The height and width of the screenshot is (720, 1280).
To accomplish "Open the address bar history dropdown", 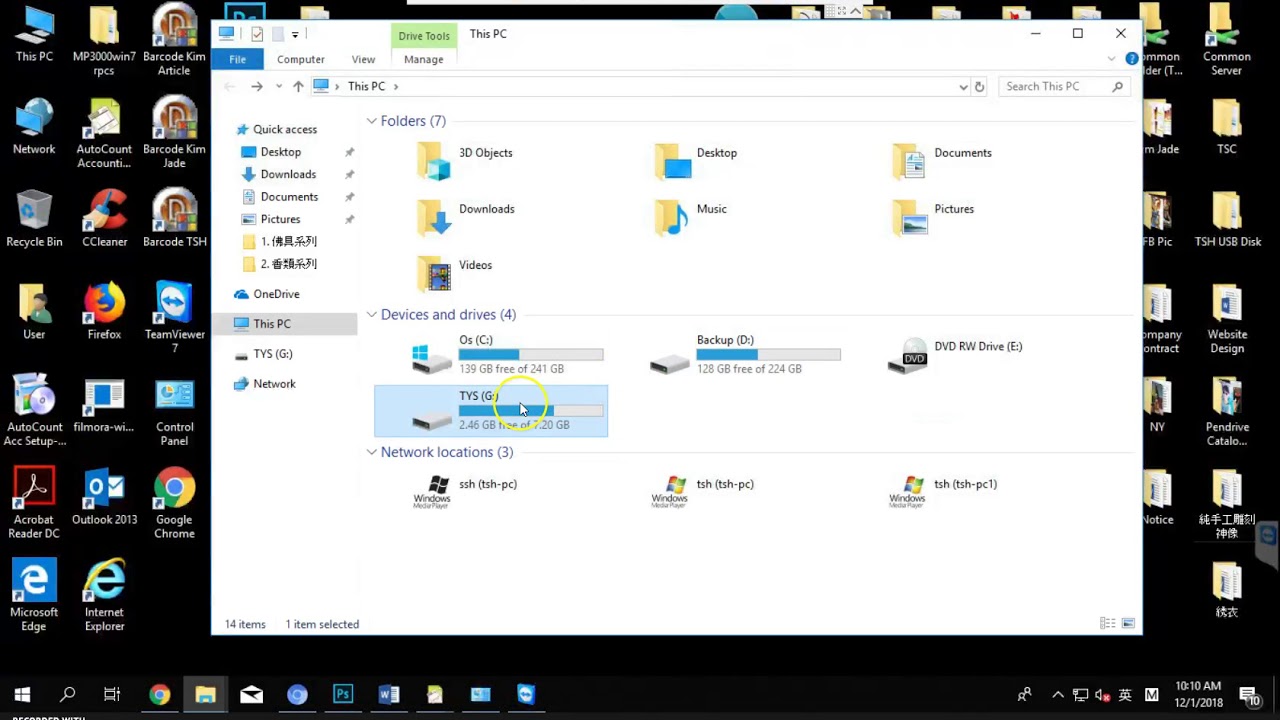I will pyautogui.click(x=963, y=87).
